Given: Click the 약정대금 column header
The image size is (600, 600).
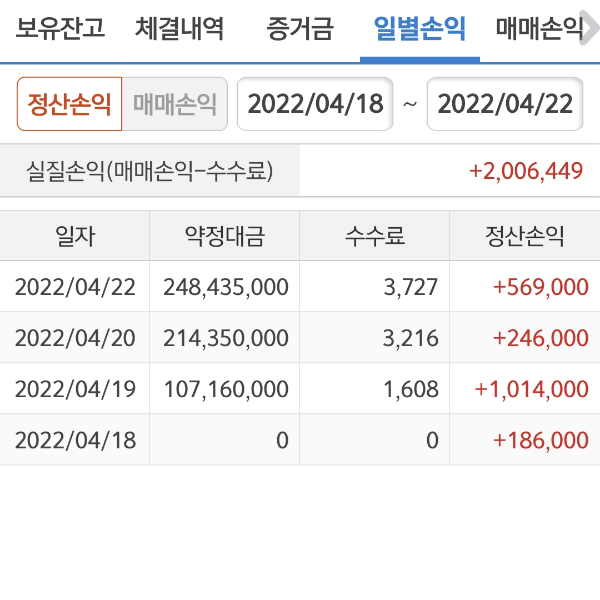Looking at the screenshot, I should click(225, 237).
